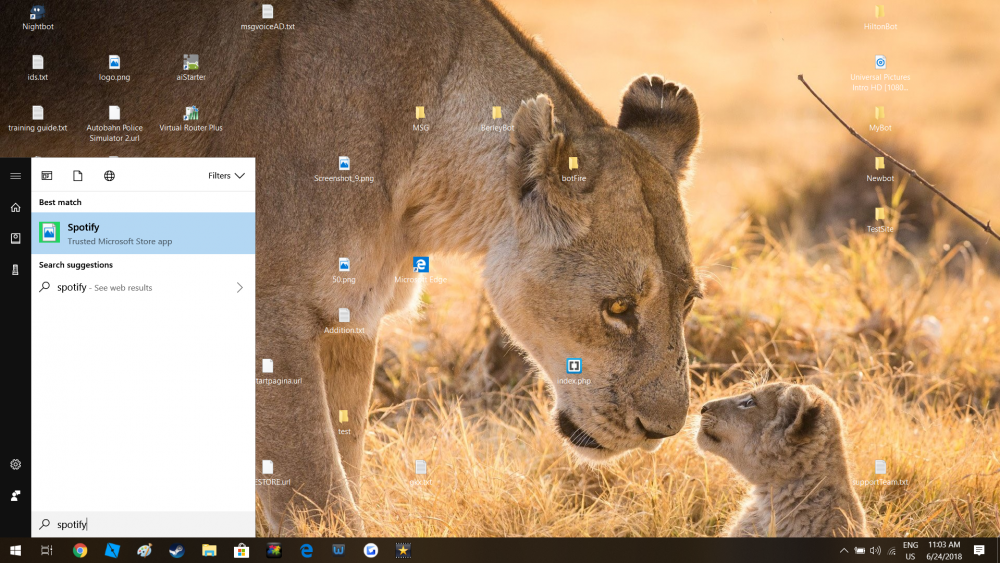Expand the spotify web results arrow
The image size is (1000, 563).
tap(239, 288)
